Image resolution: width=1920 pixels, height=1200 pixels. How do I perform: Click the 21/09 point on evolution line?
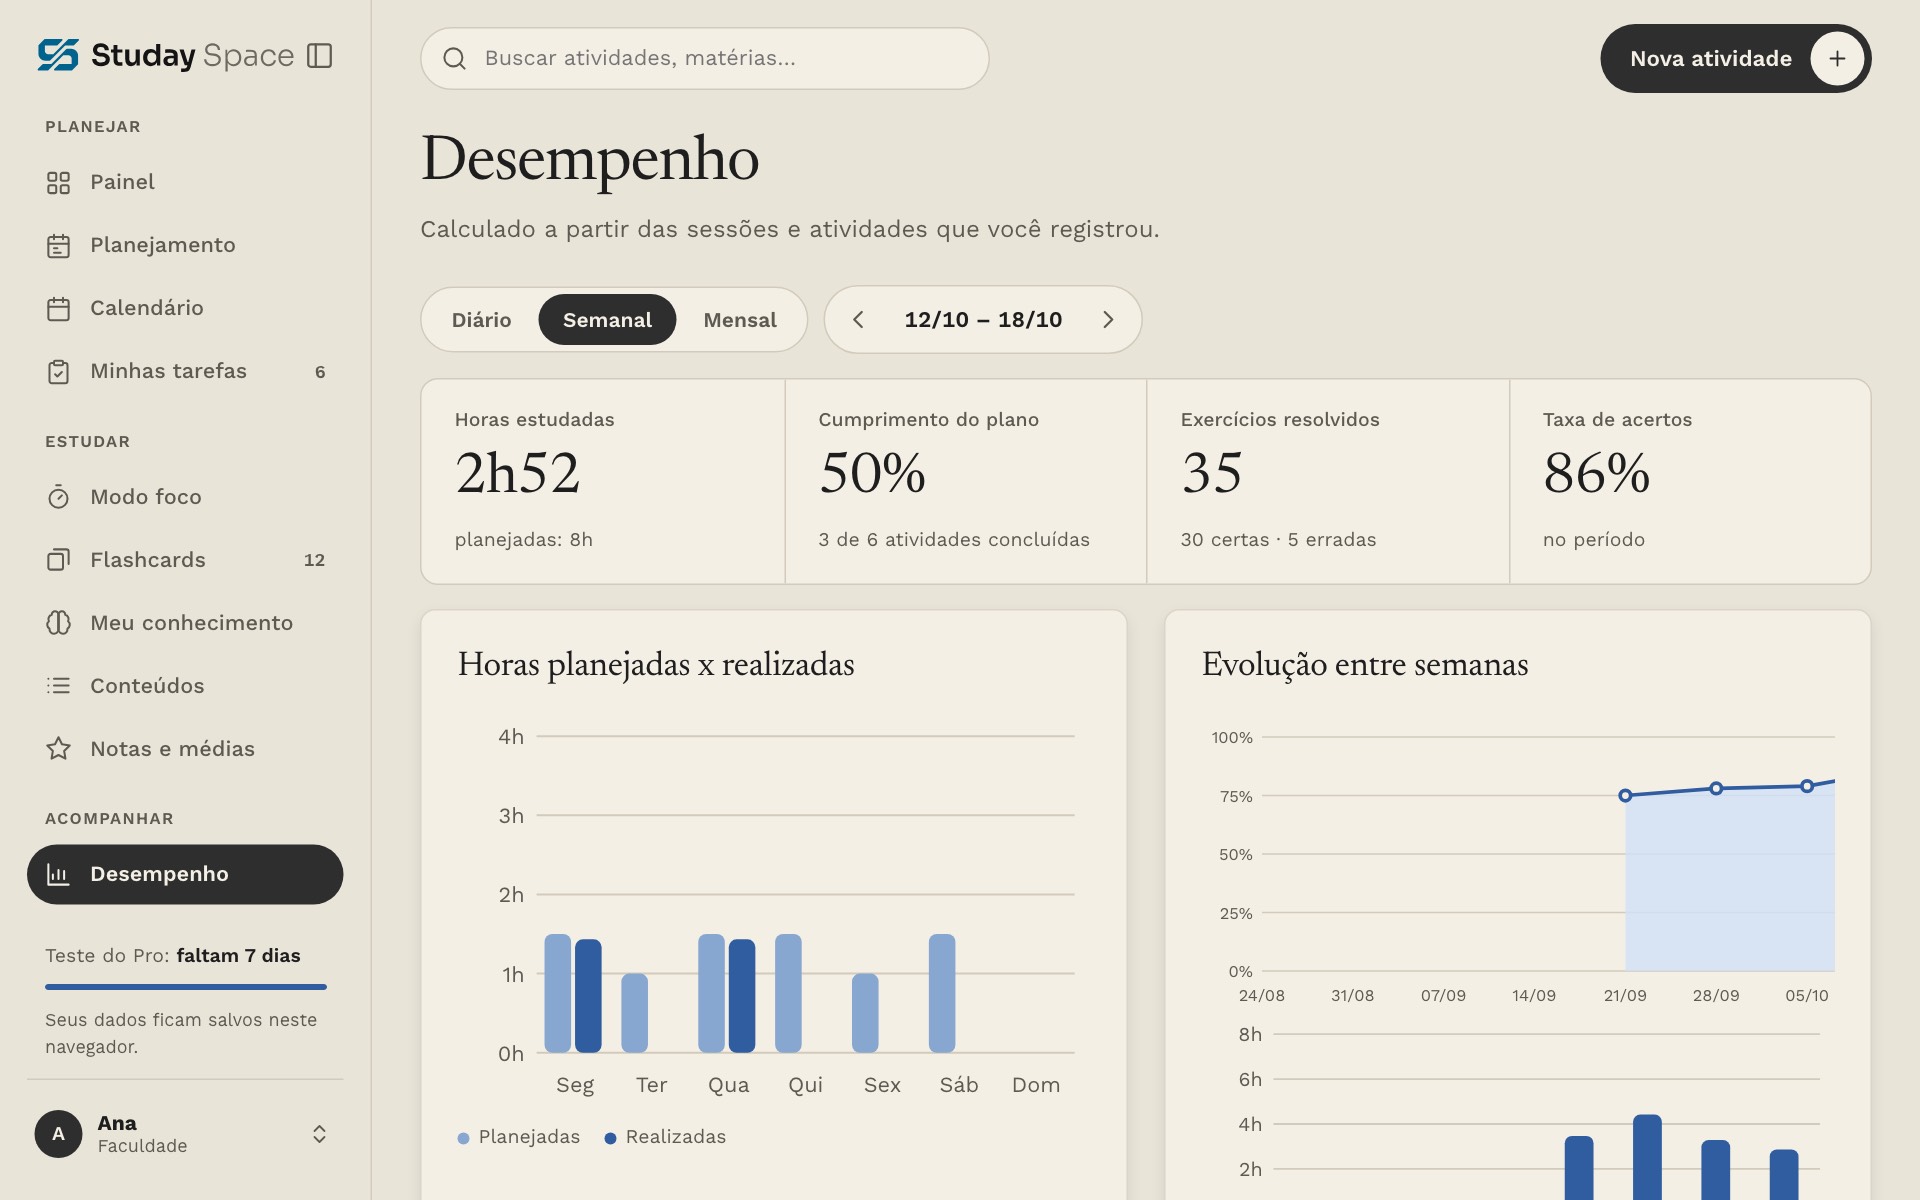point(1625,795)
